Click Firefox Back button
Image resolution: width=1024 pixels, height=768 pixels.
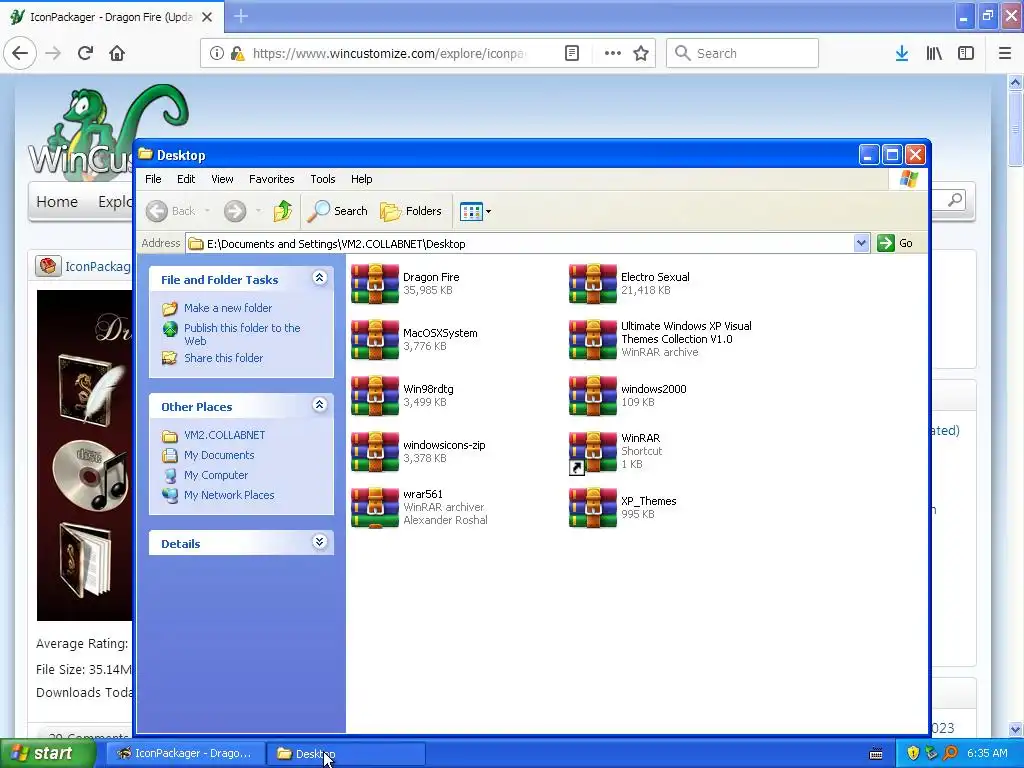pos(20,53)
